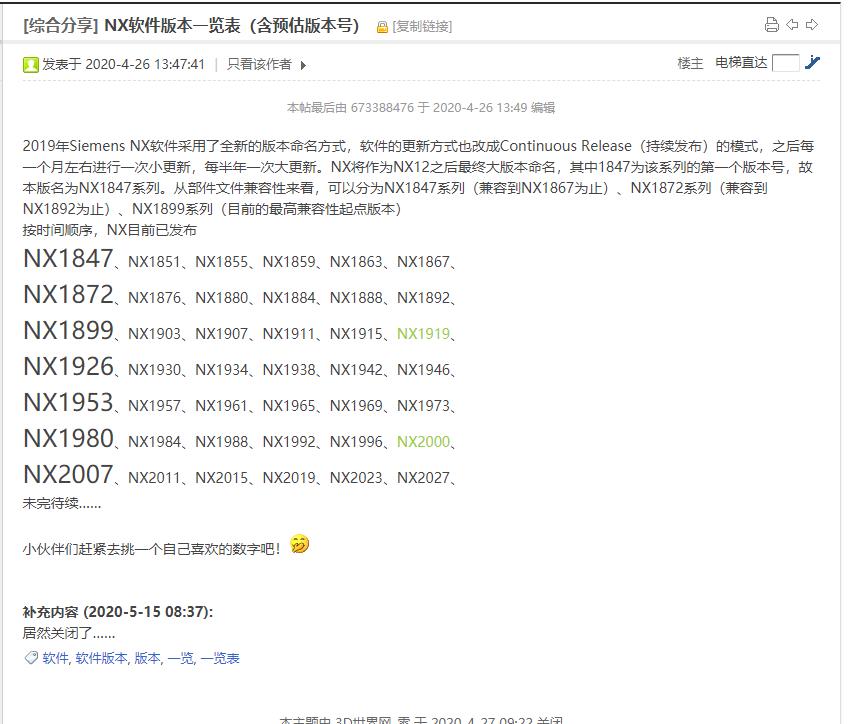
Task: Click the green NX2000 text
Action: coord(423,442)
